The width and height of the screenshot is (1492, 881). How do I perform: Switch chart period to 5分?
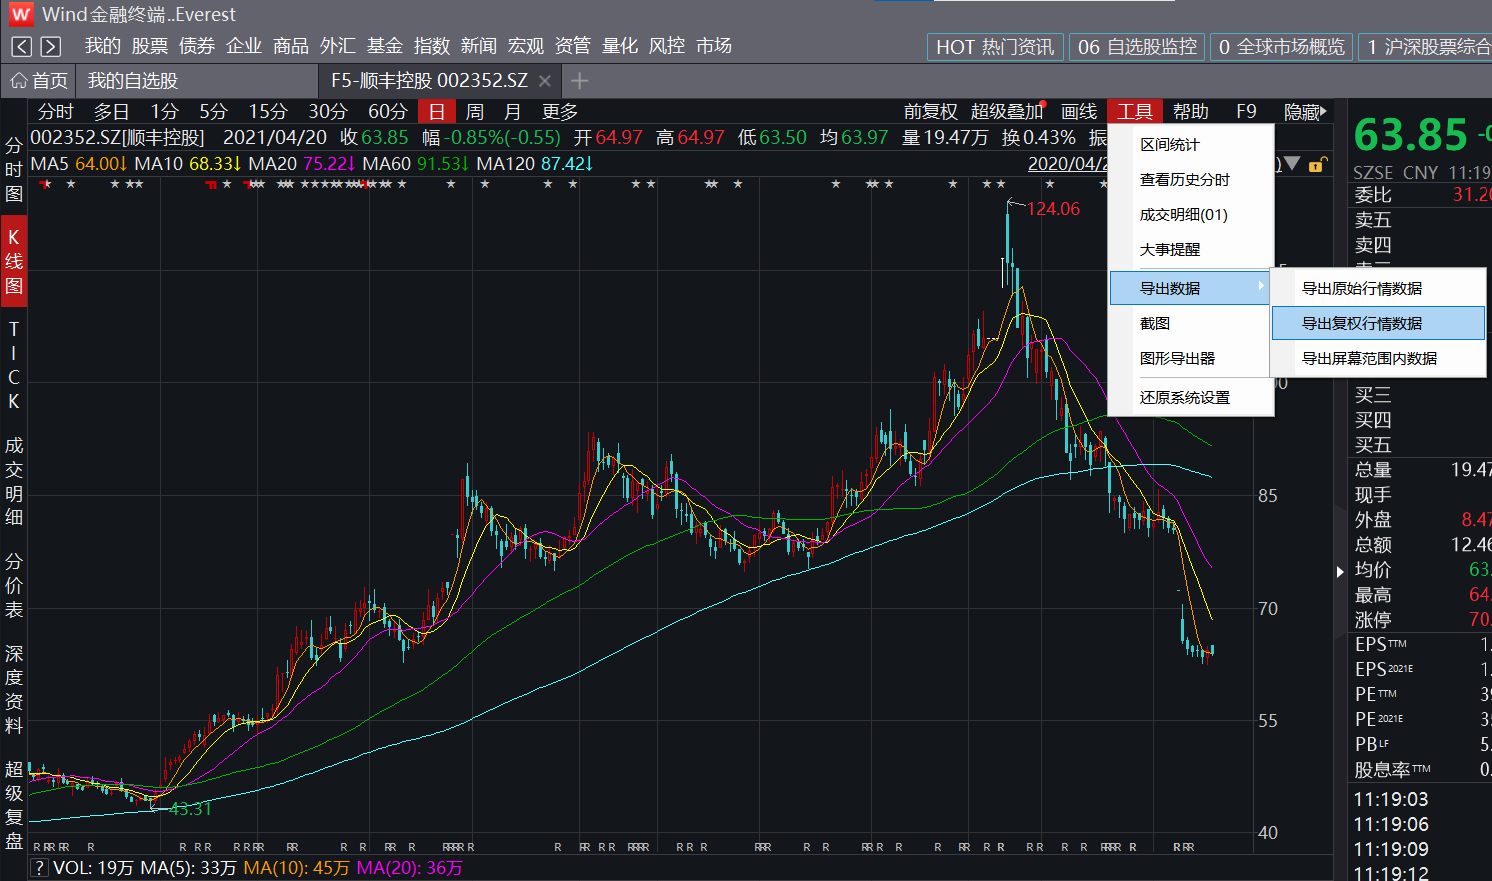214,112
